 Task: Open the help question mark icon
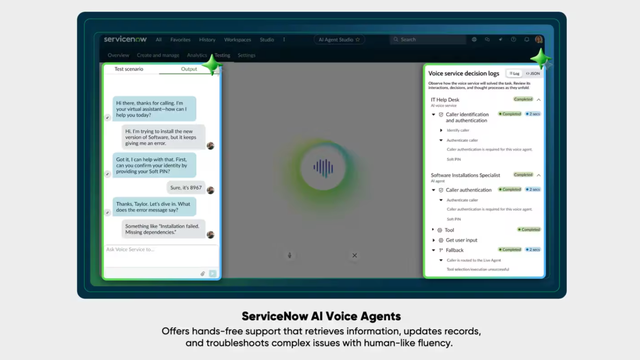click(513, 40)
